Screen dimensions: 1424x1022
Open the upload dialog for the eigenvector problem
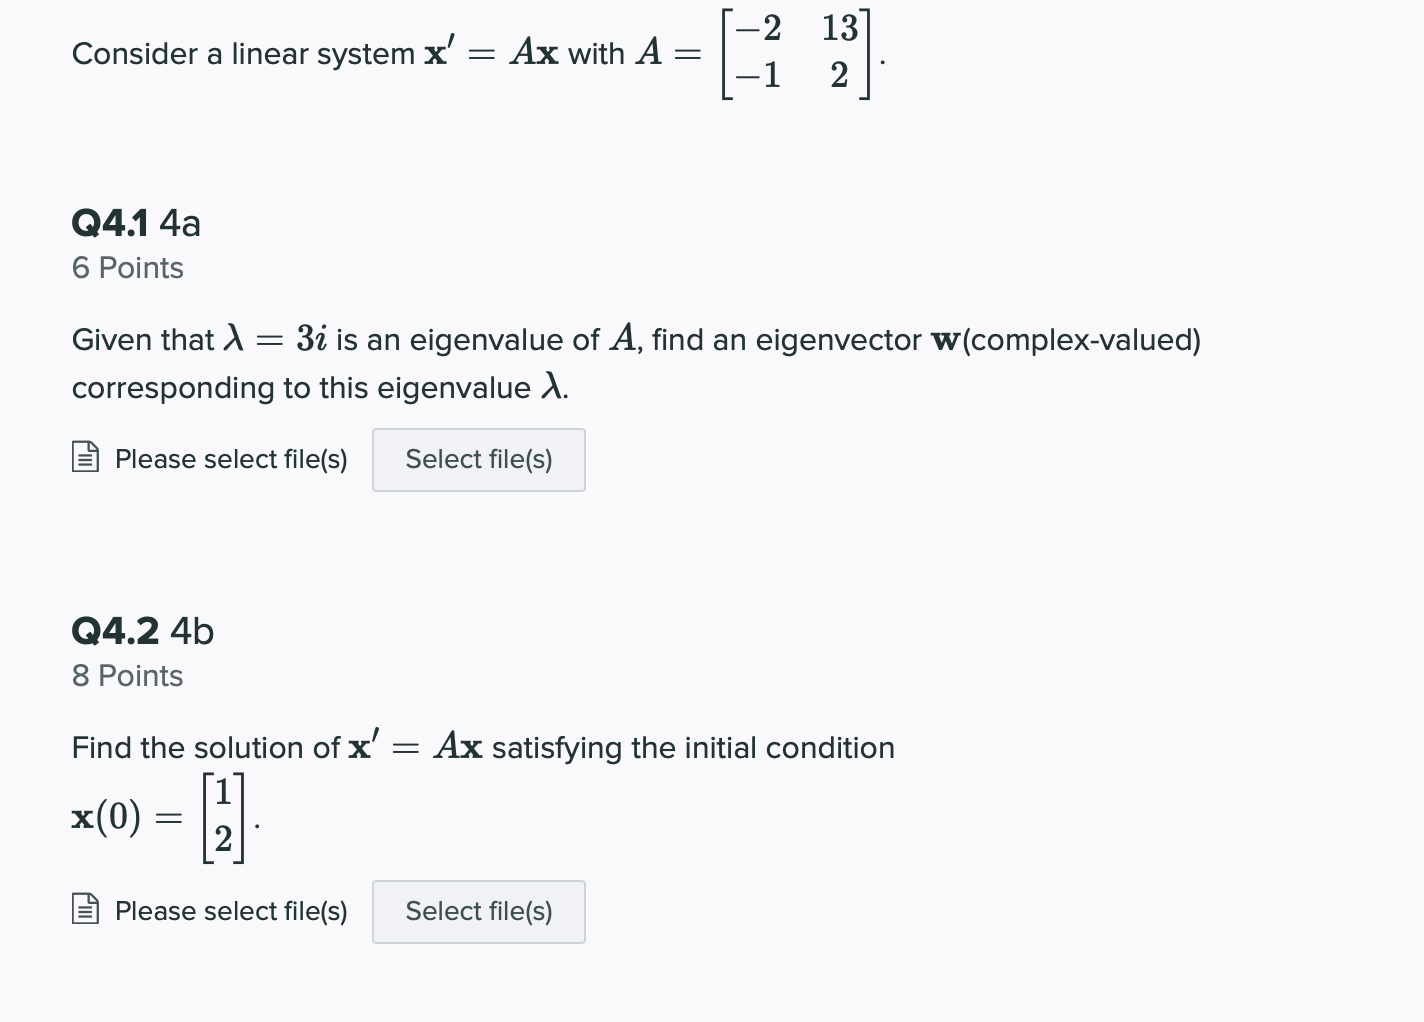[x=478, y=460]
